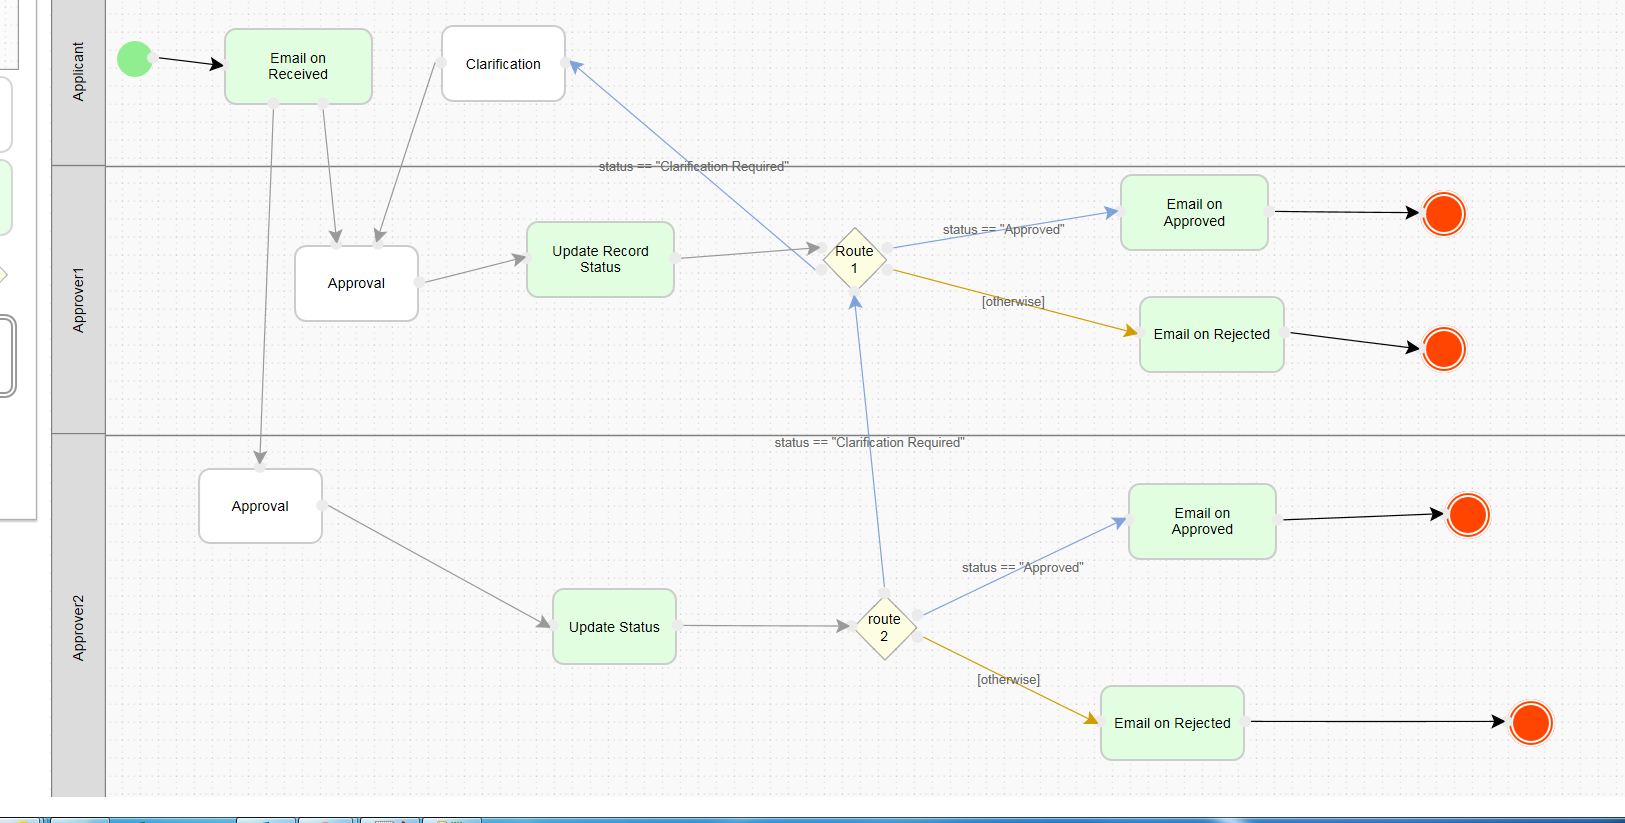The width and height of the screenshot is (1625, 823).
Task: Click the [otherwise] label near Route 1
Action: [1013, 302]
